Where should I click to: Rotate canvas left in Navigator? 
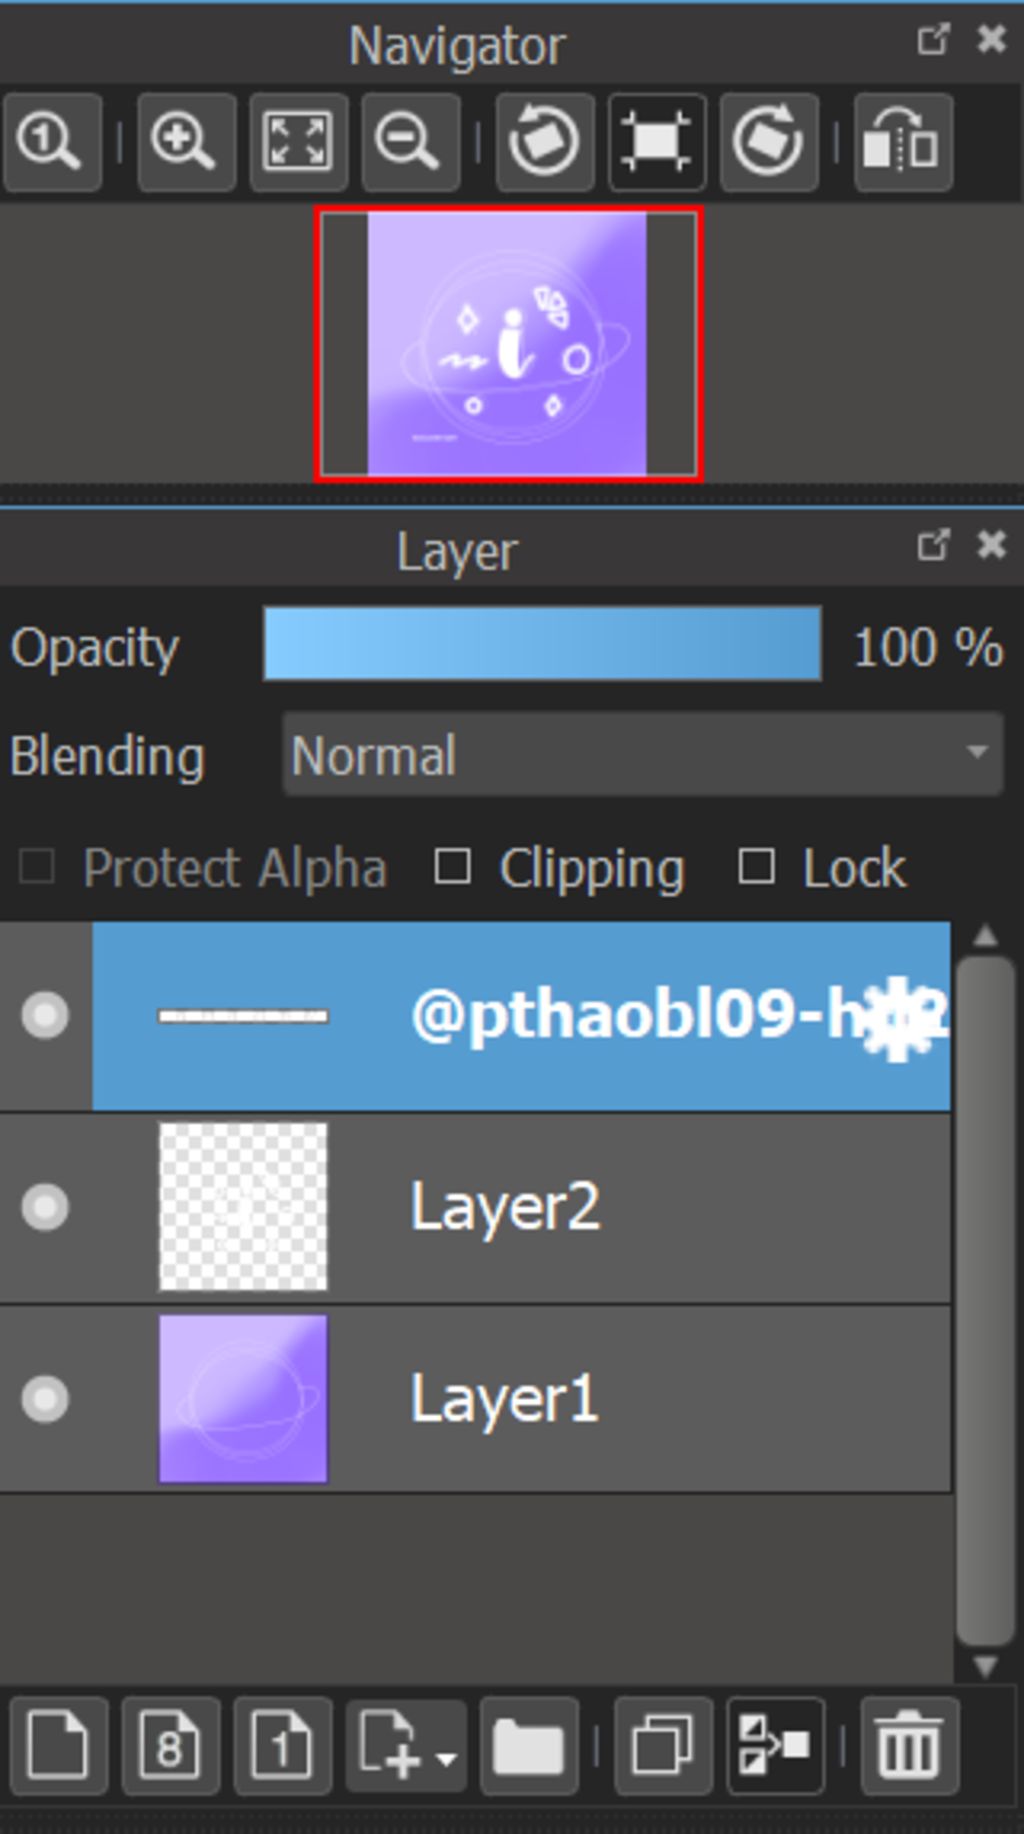click(545, 142)
